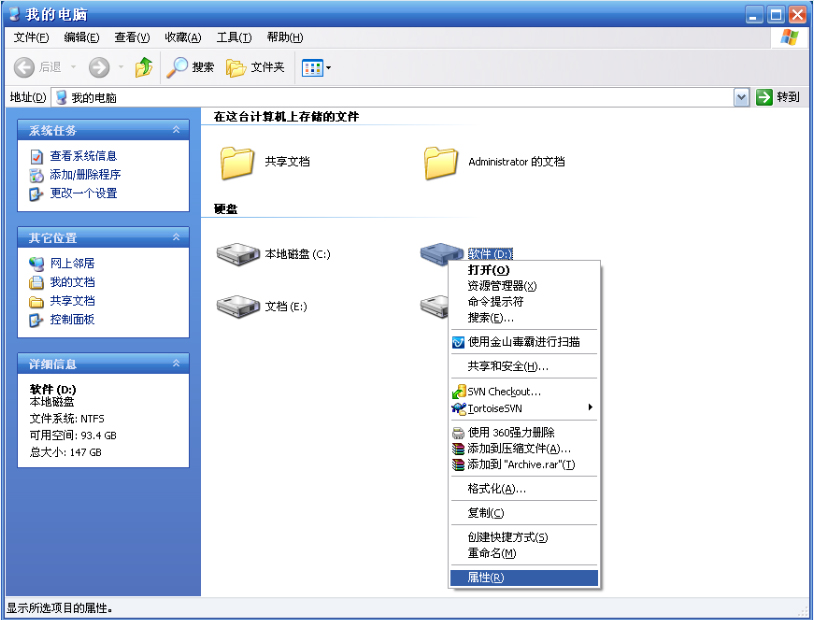Click 更改一个设置 link

83,193
